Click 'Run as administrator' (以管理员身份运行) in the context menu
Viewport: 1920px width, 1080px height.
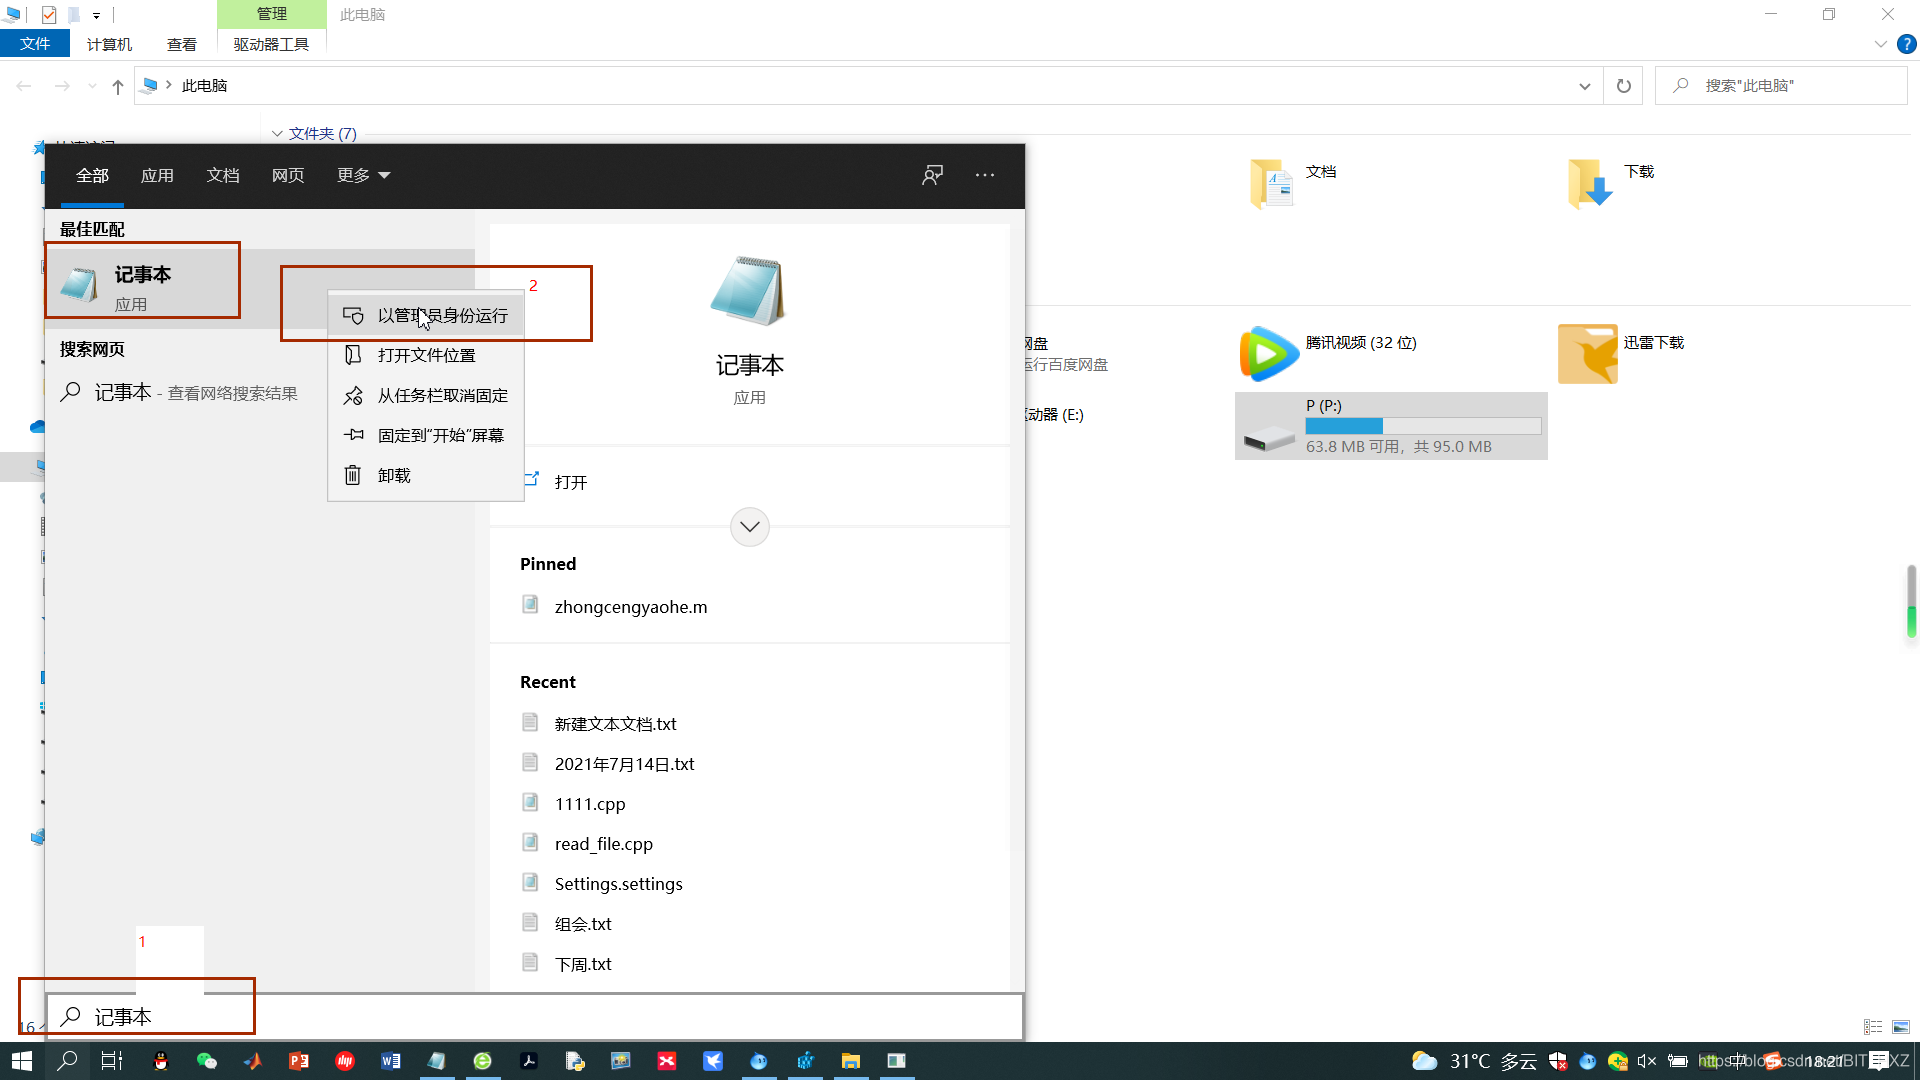pos(441,316)
